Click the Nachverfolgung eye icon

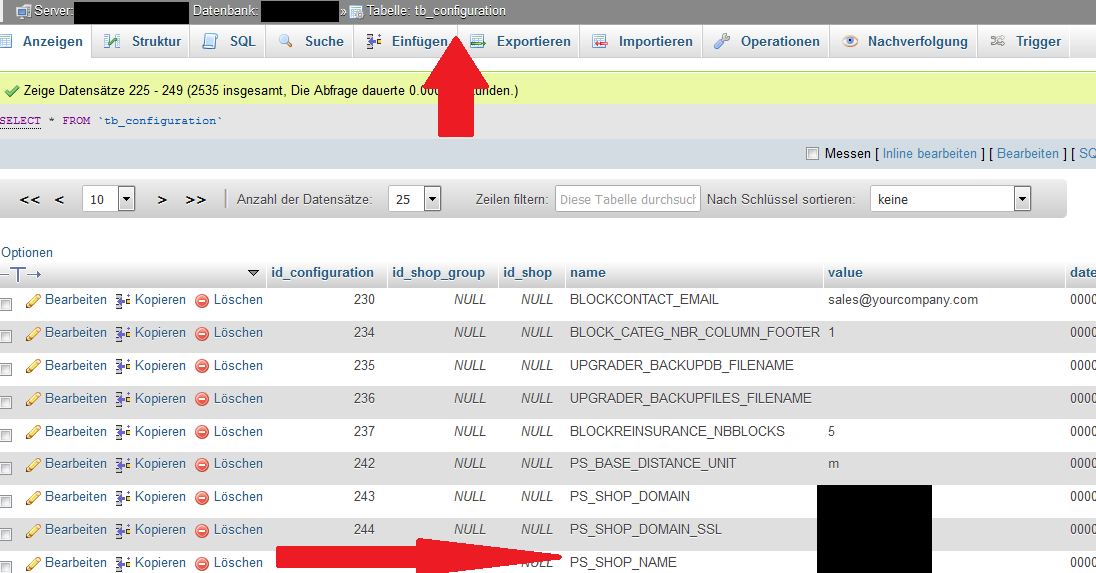(x=849, y=41)
